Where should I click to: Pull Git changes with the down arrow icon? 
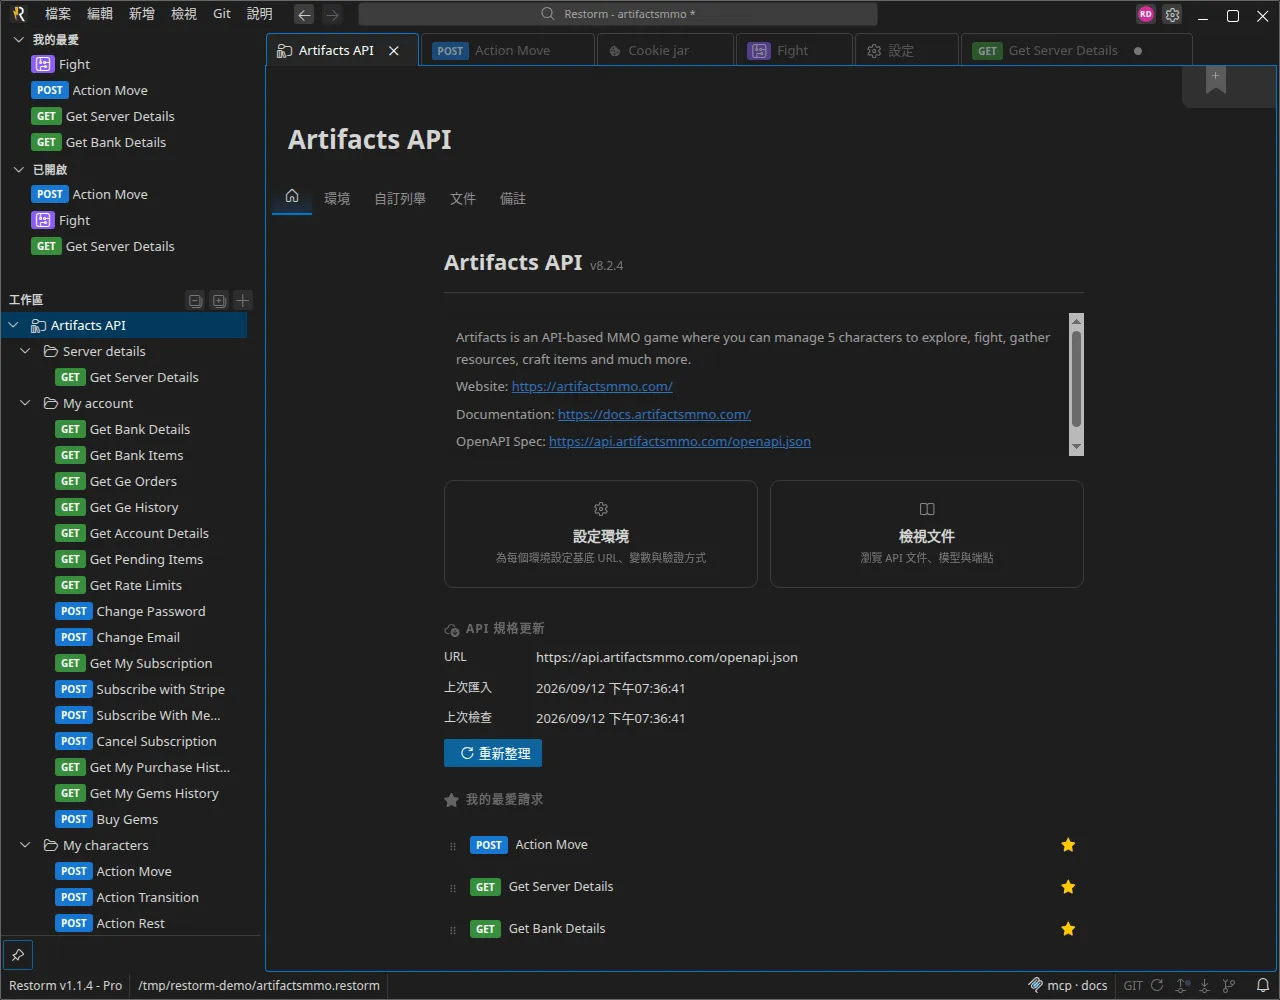pyautogui.click(x=1206, y=985)
